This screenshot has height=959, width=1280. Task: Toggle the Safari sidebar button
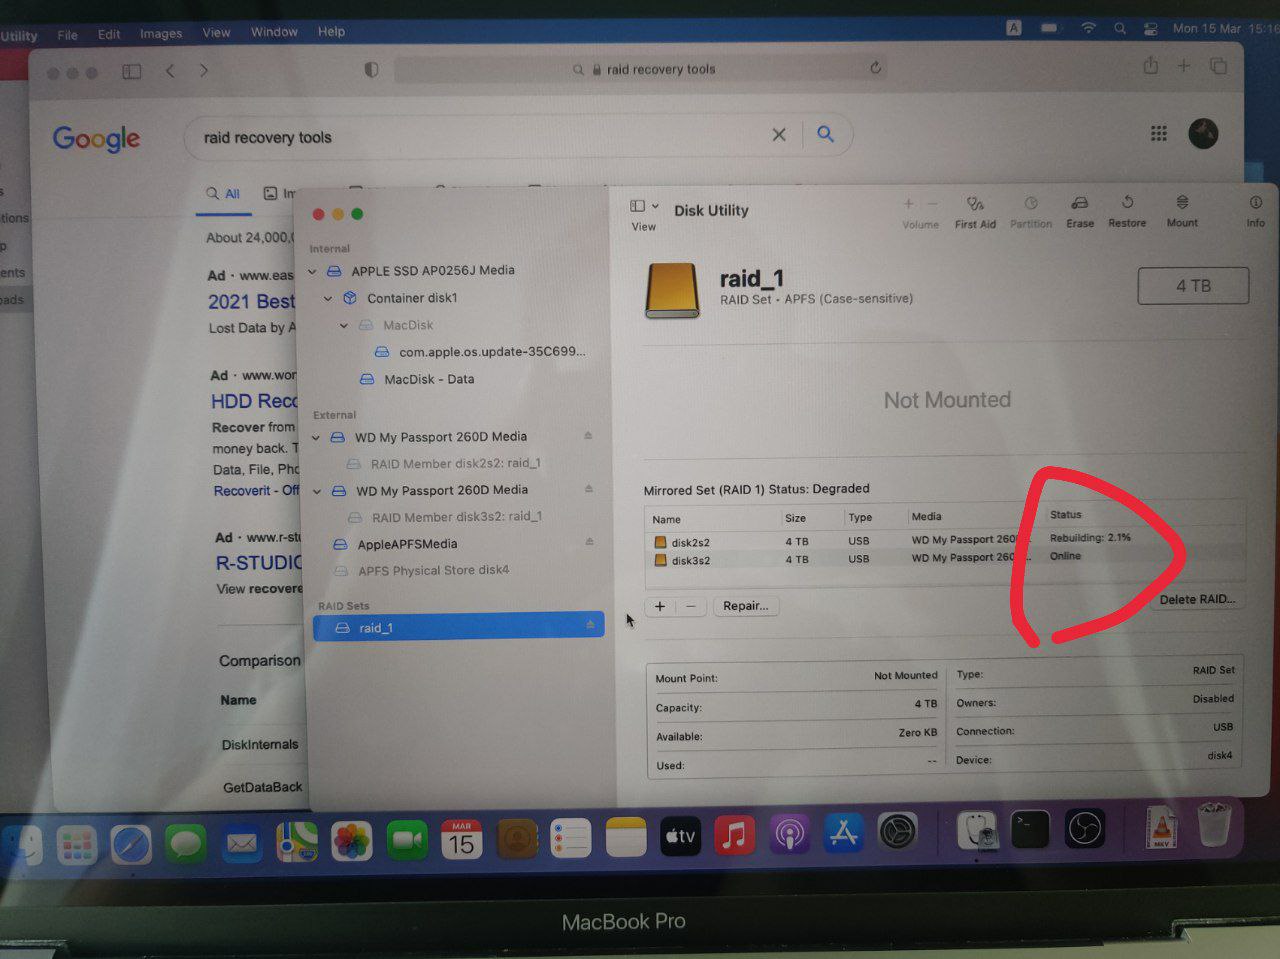pyautogui.click(x=131, y=72)
